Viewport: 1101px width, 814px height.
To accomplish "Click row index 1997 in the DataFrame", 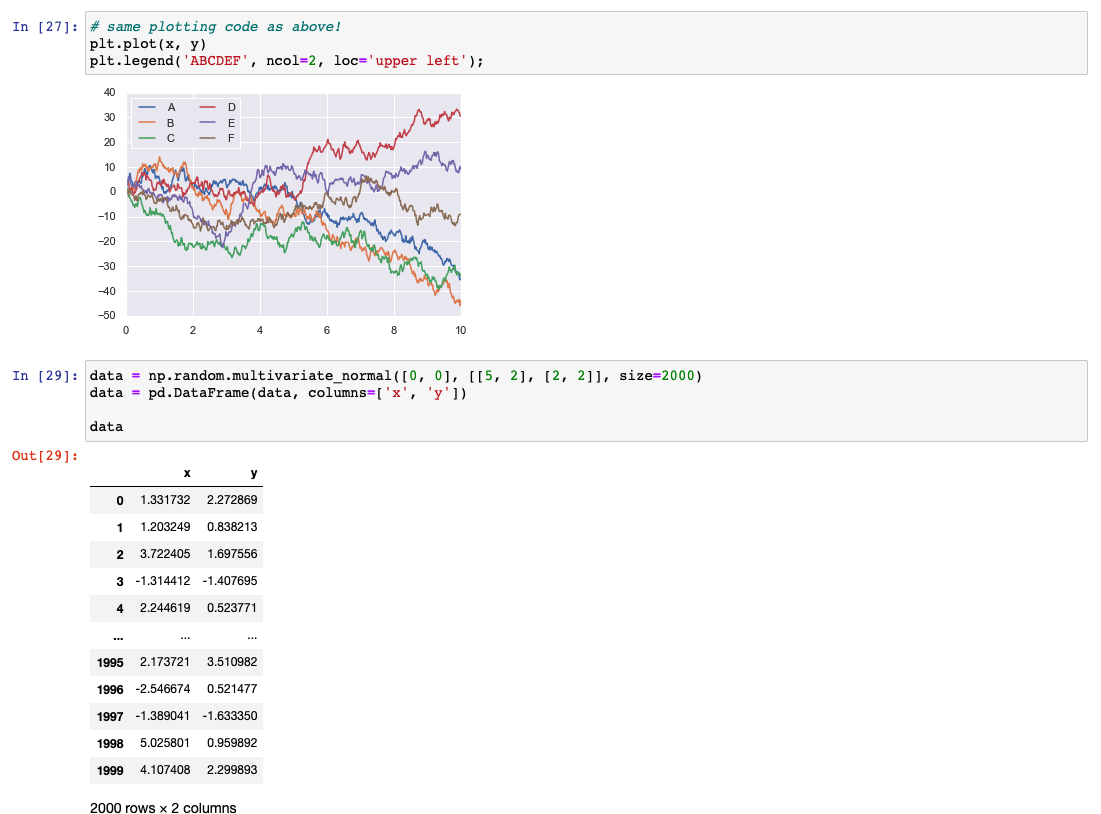I will (110, 717).
